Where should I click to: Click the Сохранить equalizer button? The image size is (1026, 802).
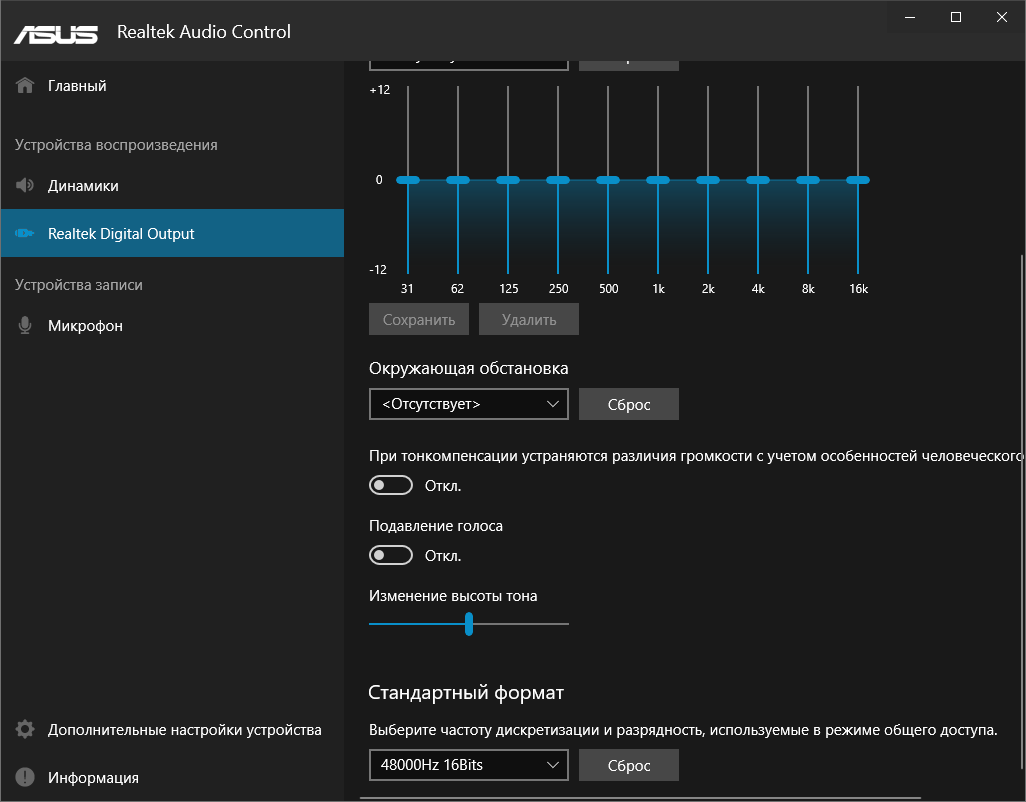tap(419, 320)
